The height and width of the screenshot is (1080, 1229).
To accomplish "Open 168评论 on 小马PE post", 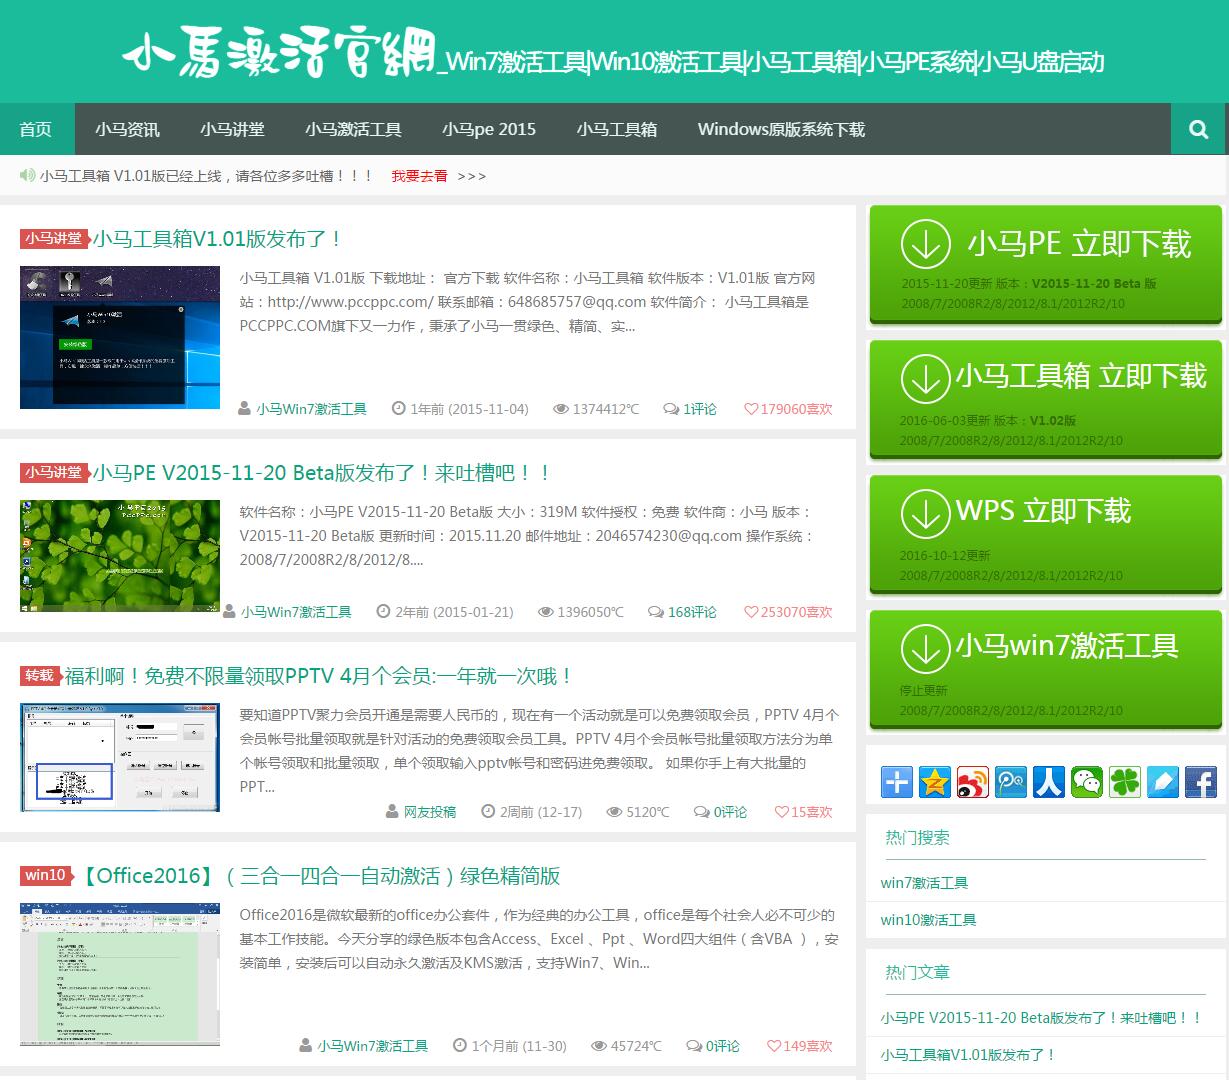I will (692, 612).
